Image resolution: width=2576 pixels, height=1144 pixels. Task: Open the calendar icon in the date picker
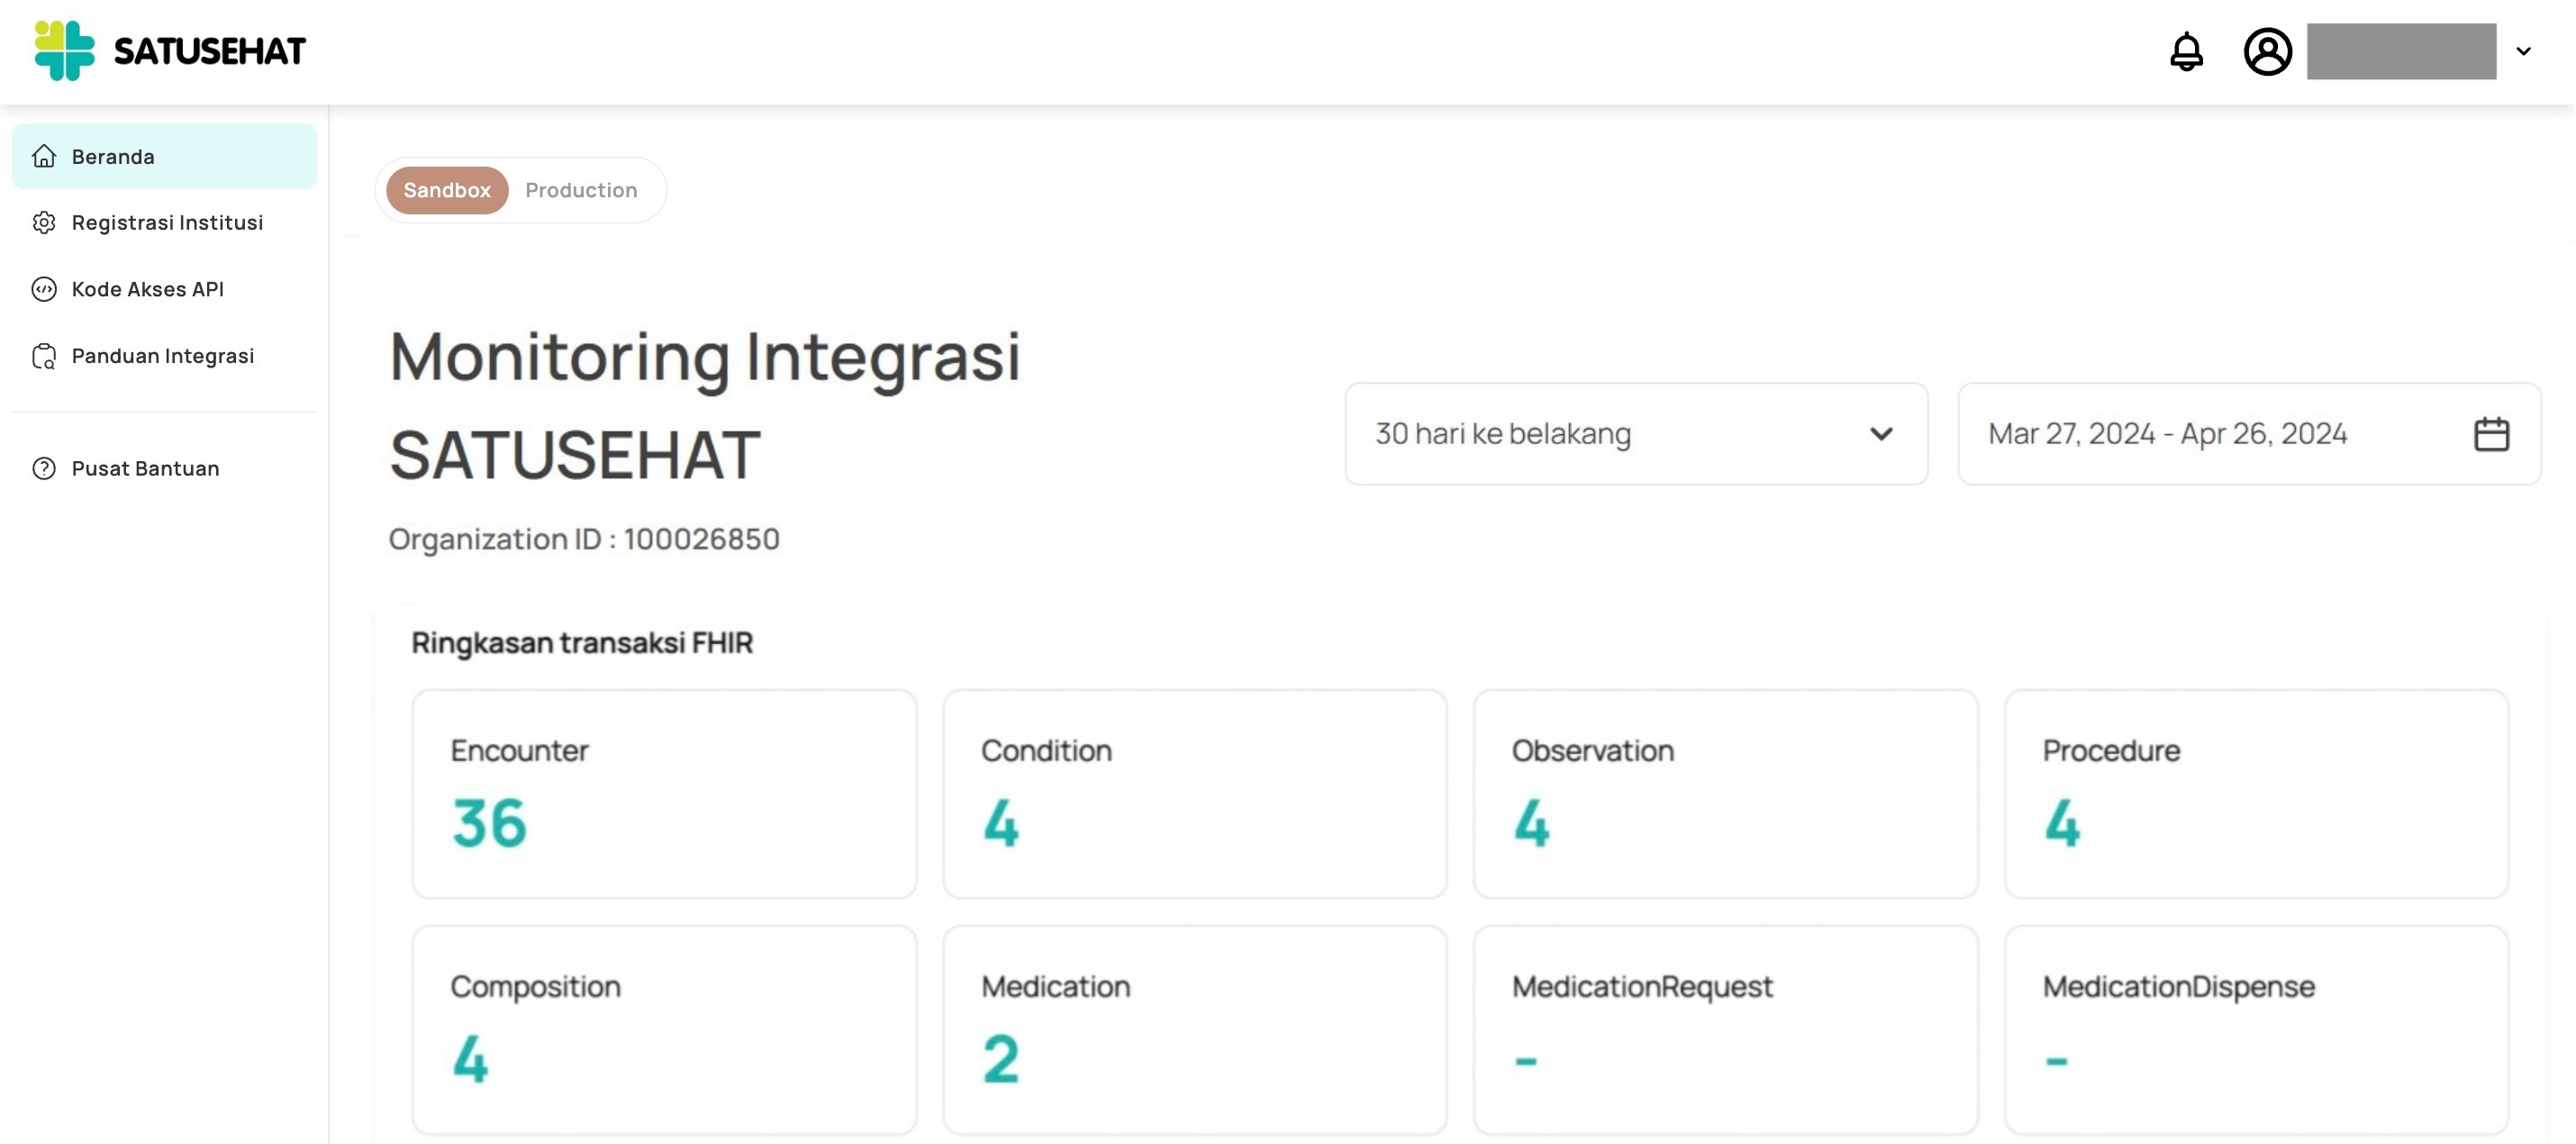[x=2492, y=434]
